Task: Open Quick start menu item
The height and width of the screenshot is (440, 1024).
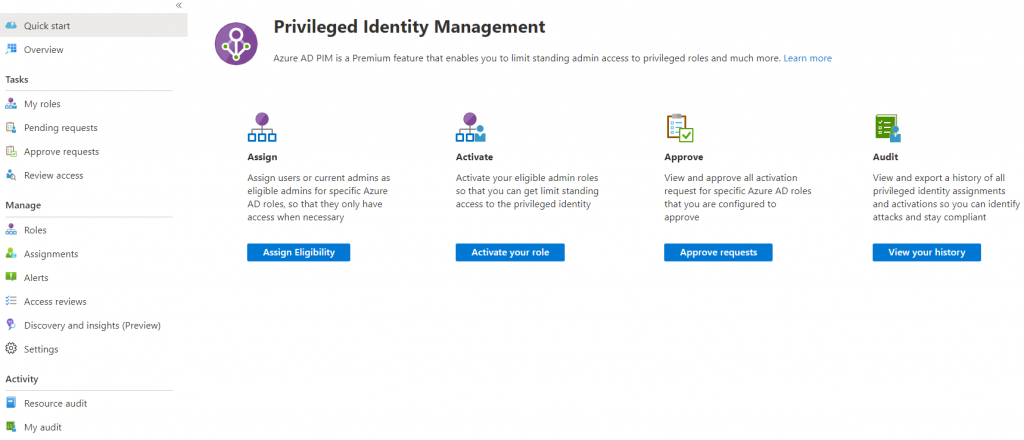Action: (93, 25)
